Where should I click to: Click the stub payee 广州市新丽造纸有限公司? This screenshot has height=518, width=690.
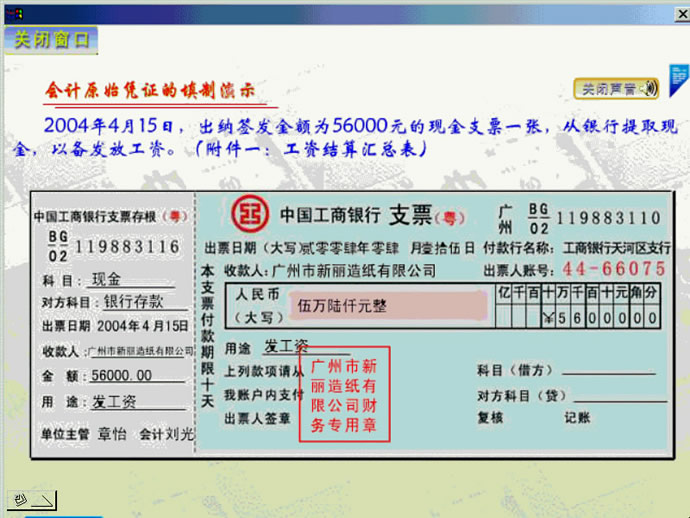[x=140, y=351]
